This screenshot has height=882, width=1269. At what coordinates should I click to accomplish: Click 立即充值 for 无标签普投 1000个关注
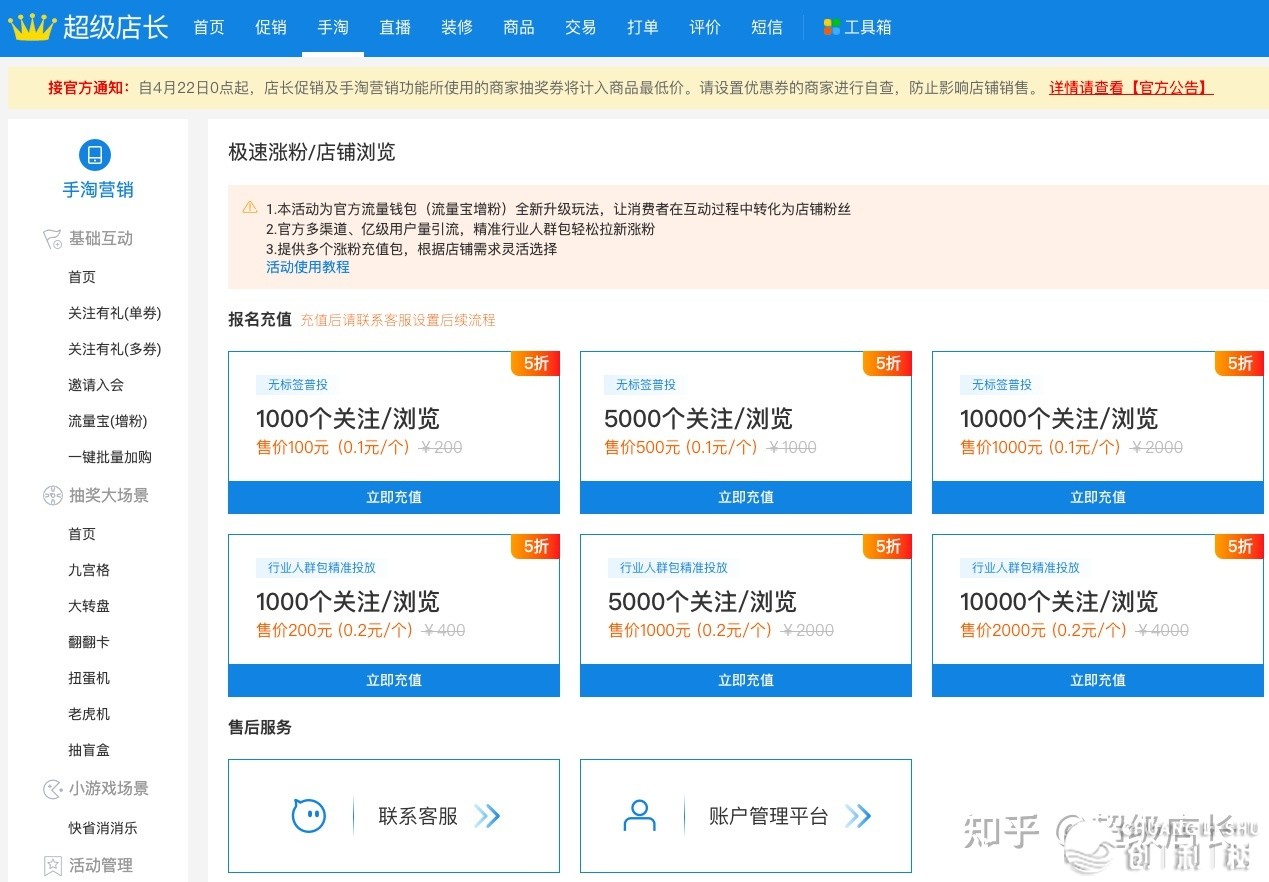point(394,497)
